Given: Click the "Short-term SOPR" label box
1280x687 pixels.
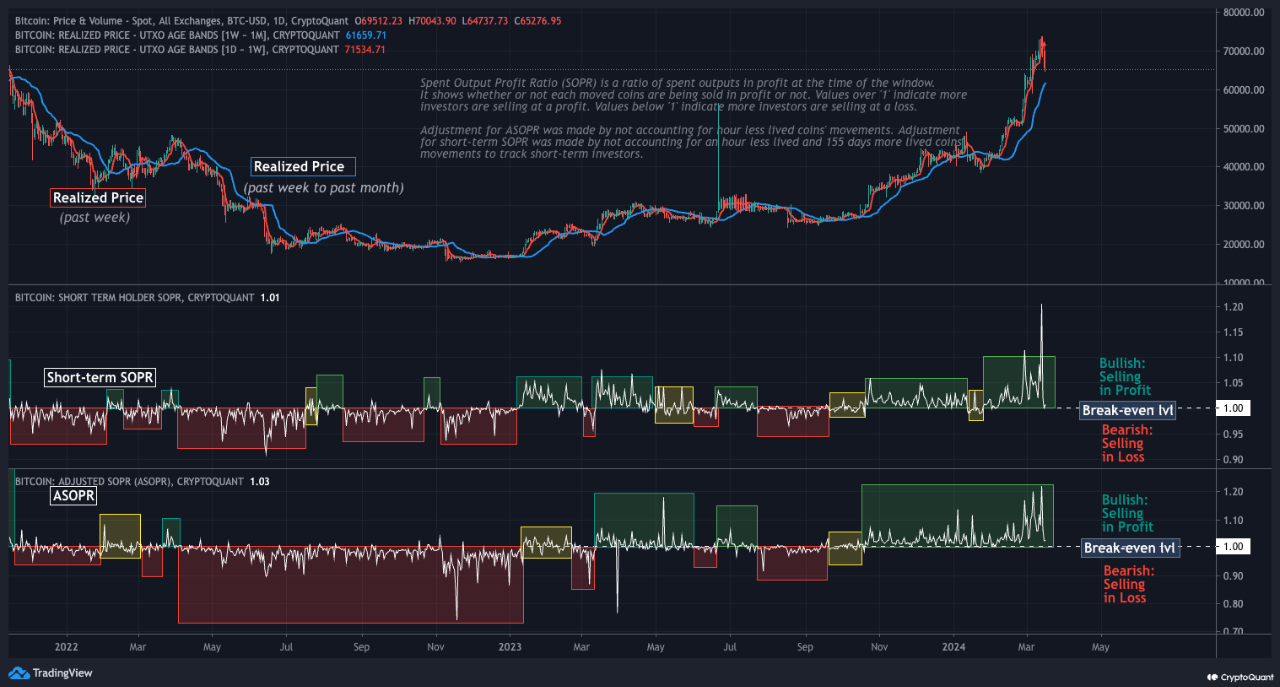Looking at the screenshot, I should (x=99, y=377).
